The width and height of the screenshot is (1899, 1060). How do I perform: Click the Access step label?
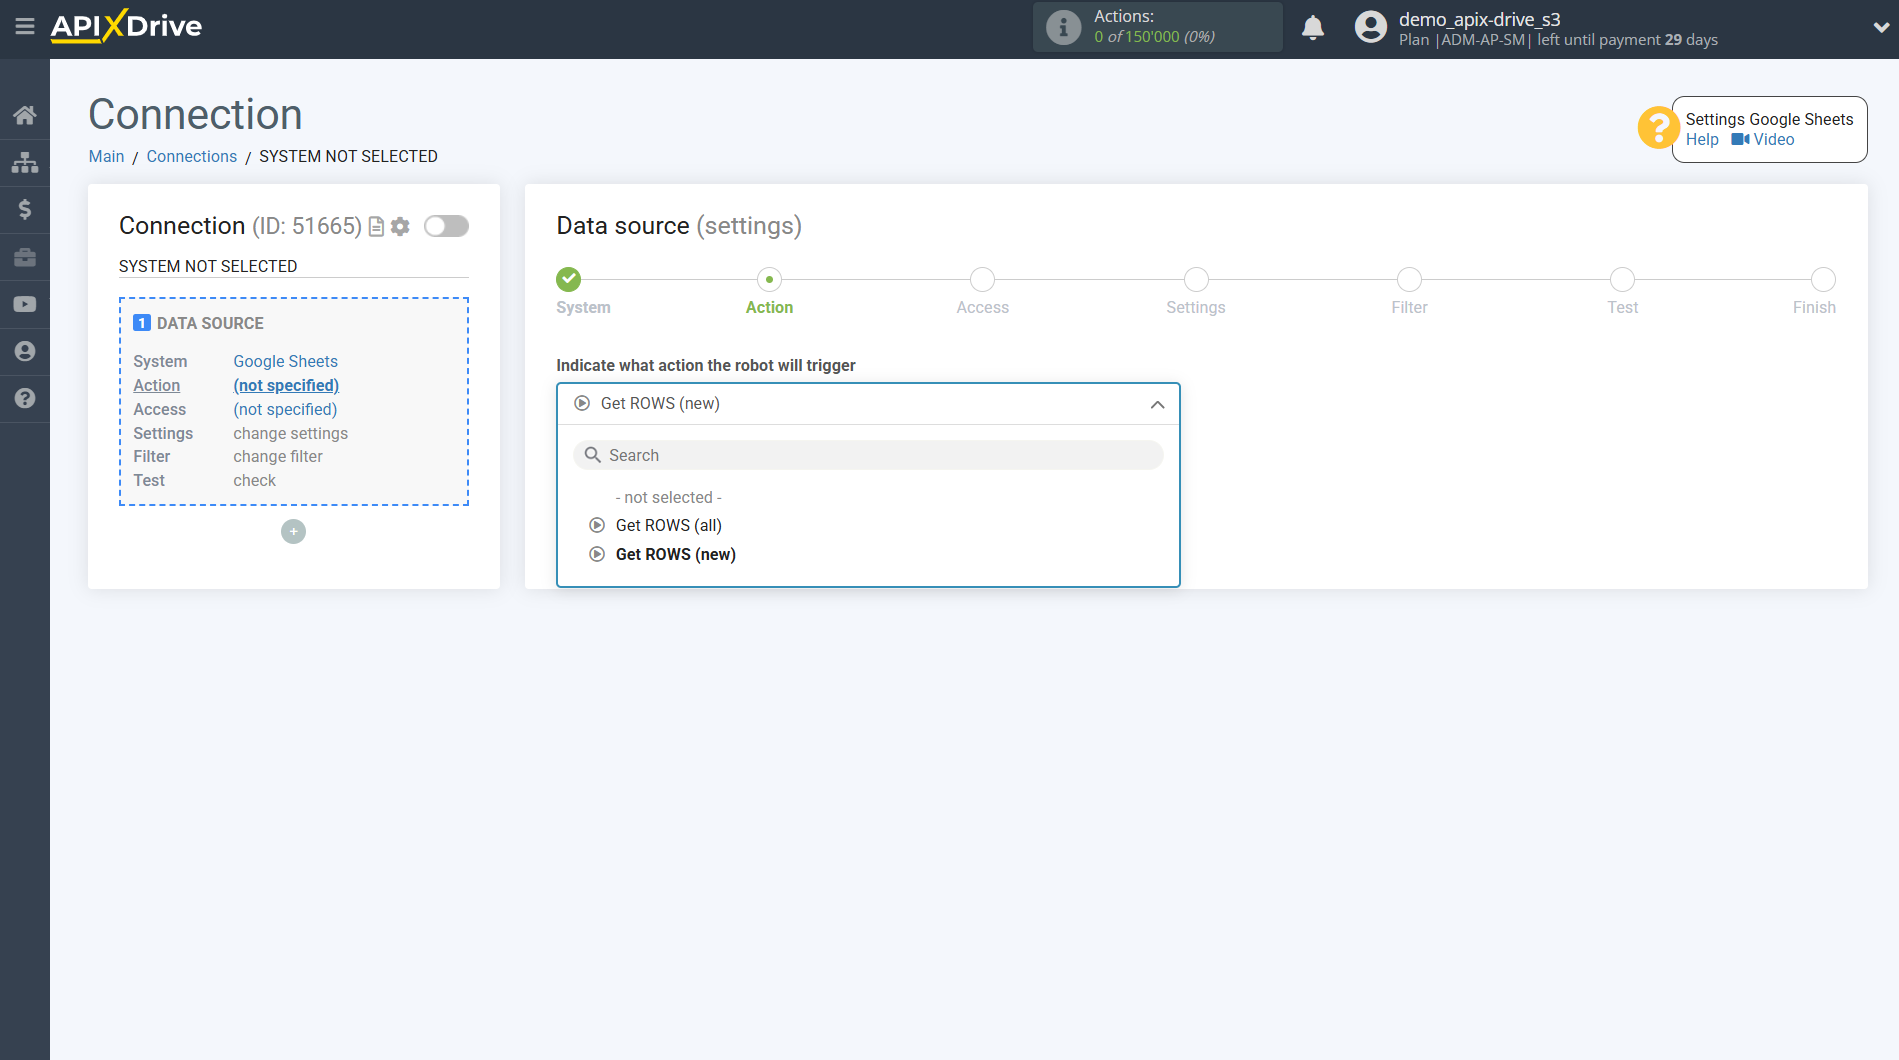982,307
